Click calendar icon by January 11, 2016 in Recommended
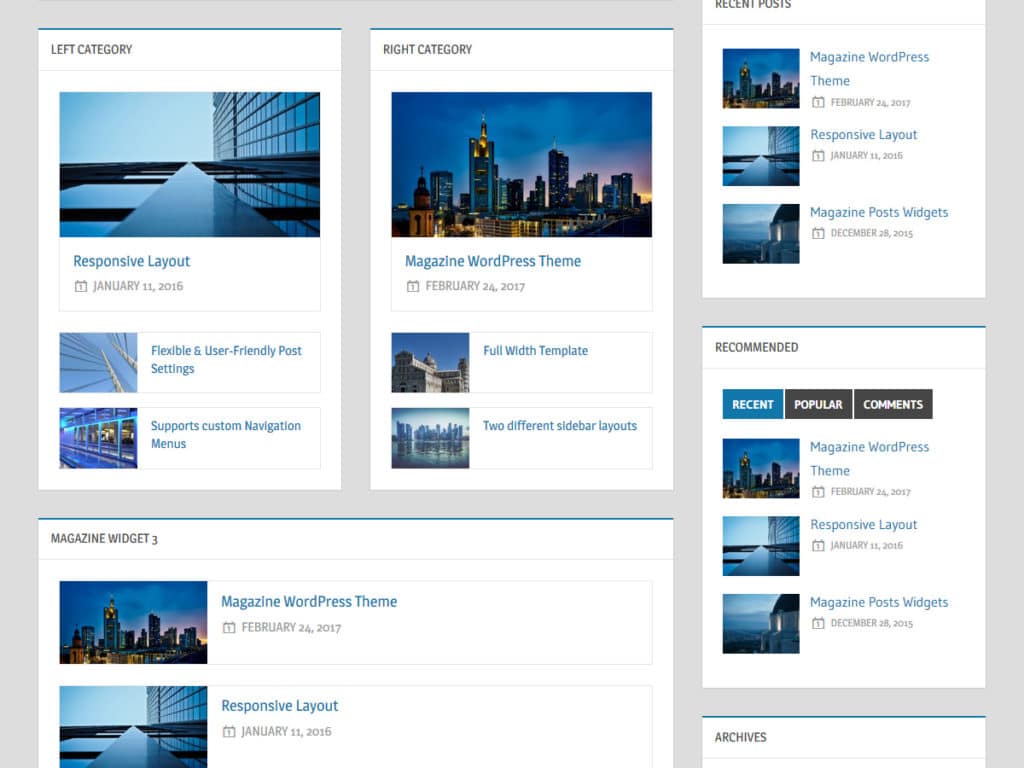Viewport: 1024px width, 768px height. (x=818, y=545)
